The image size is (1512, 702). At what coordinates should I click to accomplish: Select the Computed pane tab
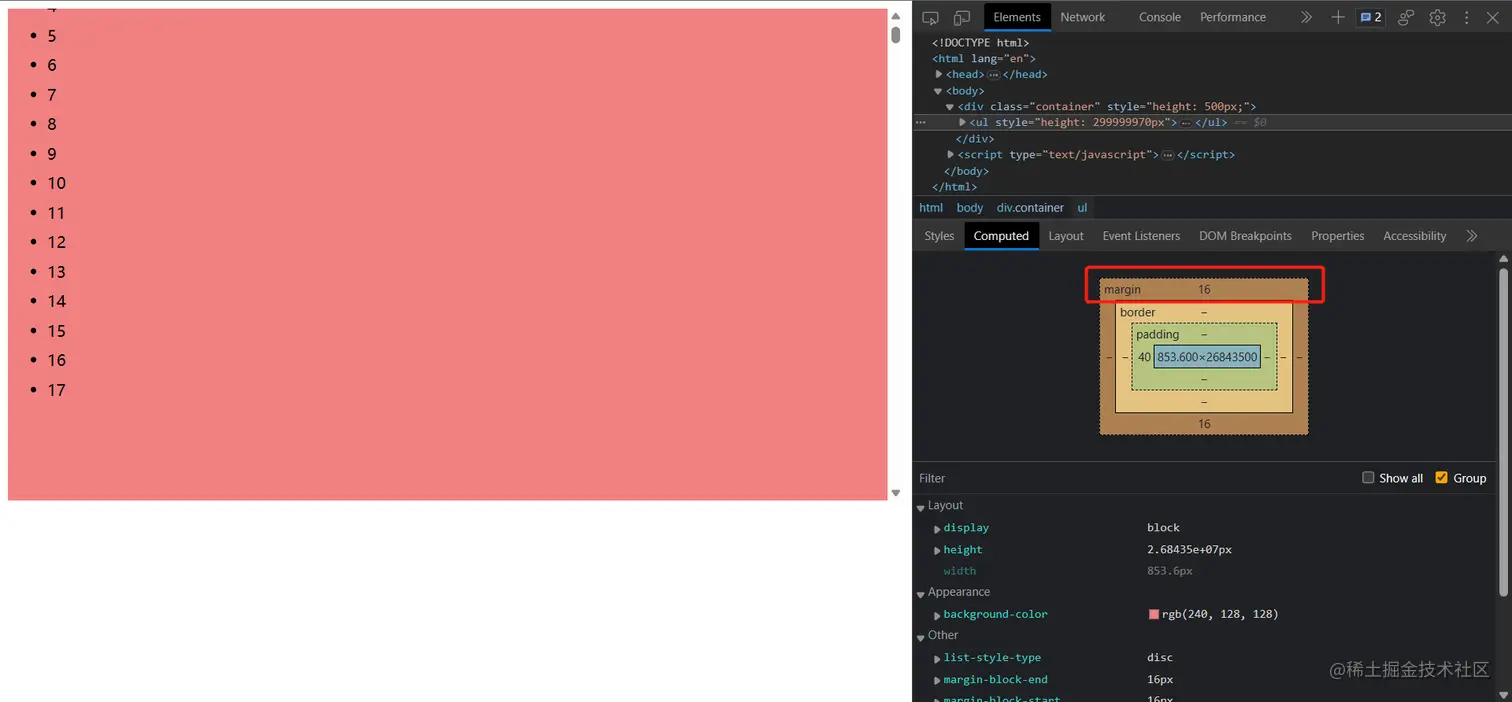click(1001, 236)
